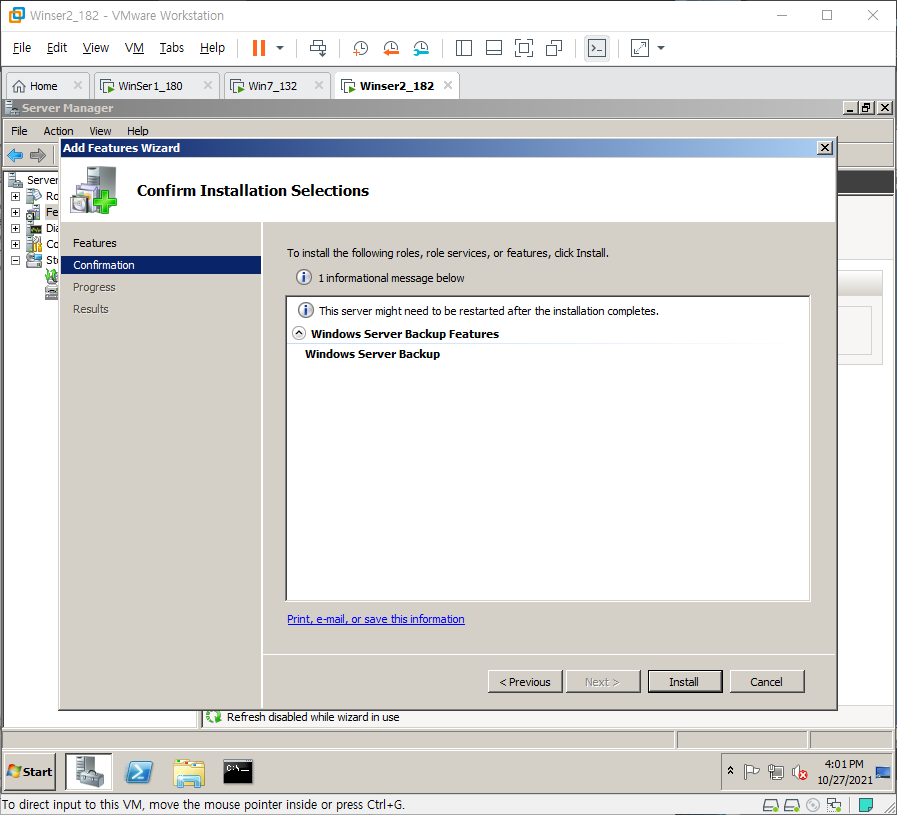This screenshot has height=815, width=897.
Task: Collapse Windows Server Backup Features section
Action: (299, 333)
